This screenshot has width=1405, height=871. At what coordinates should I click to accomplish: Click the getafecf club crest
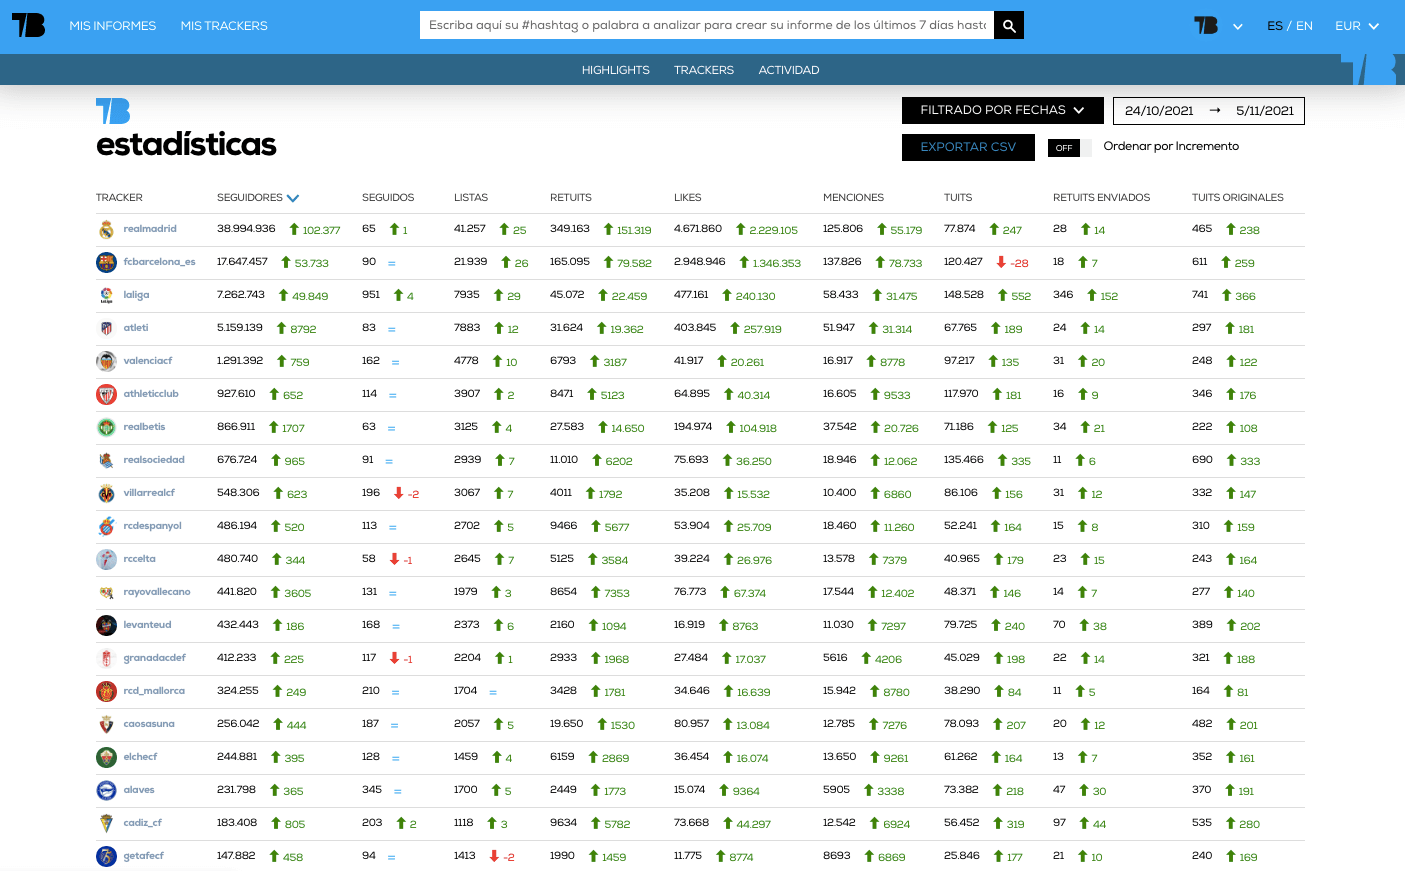106,856
